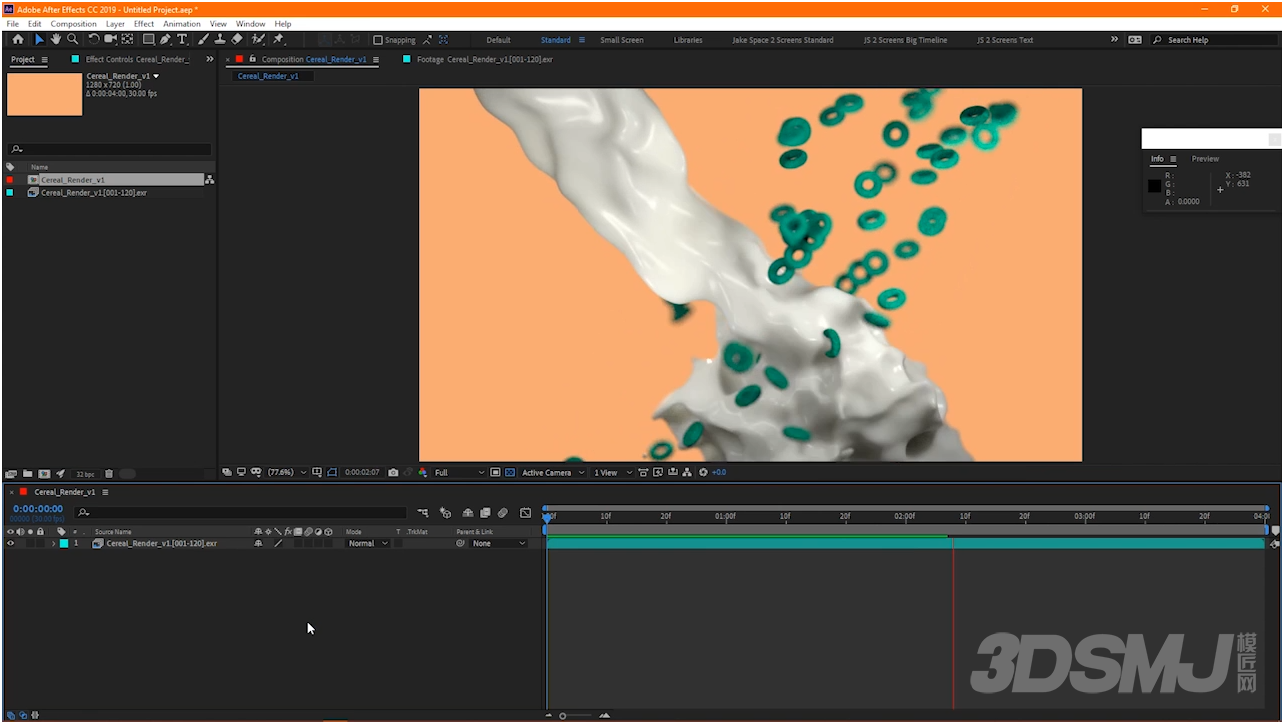Toggle Region of Interest in viewer
Screen dimensions: 1284x724
tap(495, 472)
